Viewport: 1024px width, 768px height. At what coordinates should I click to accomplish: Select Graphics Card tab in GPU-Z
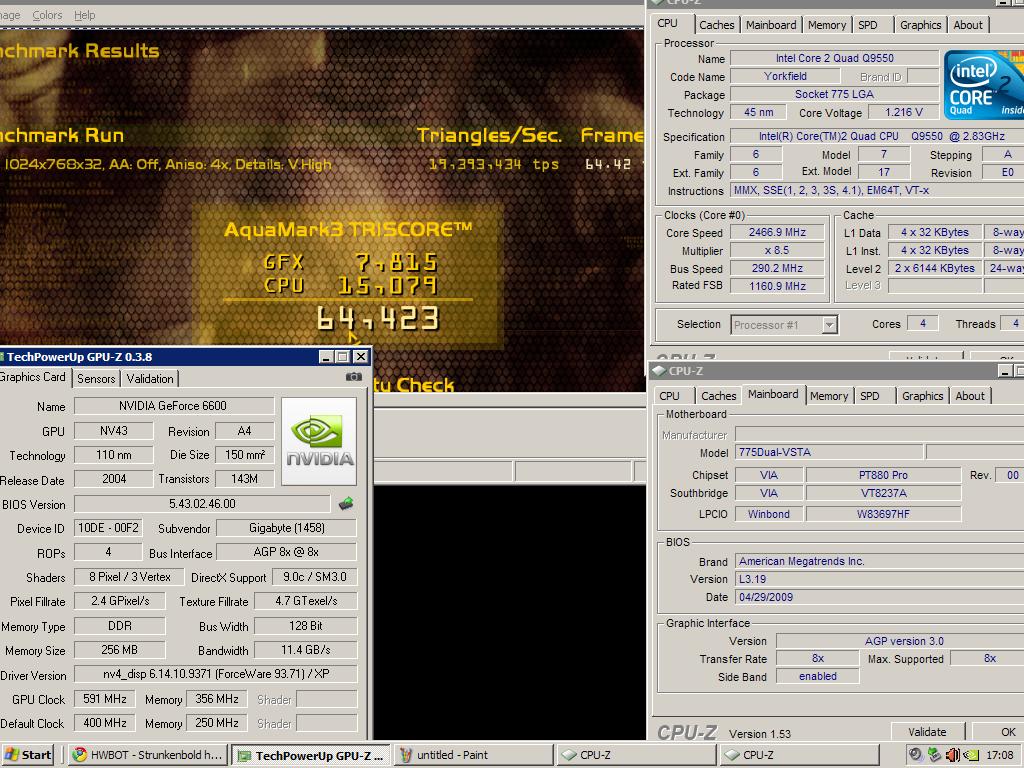coord(33,377)
